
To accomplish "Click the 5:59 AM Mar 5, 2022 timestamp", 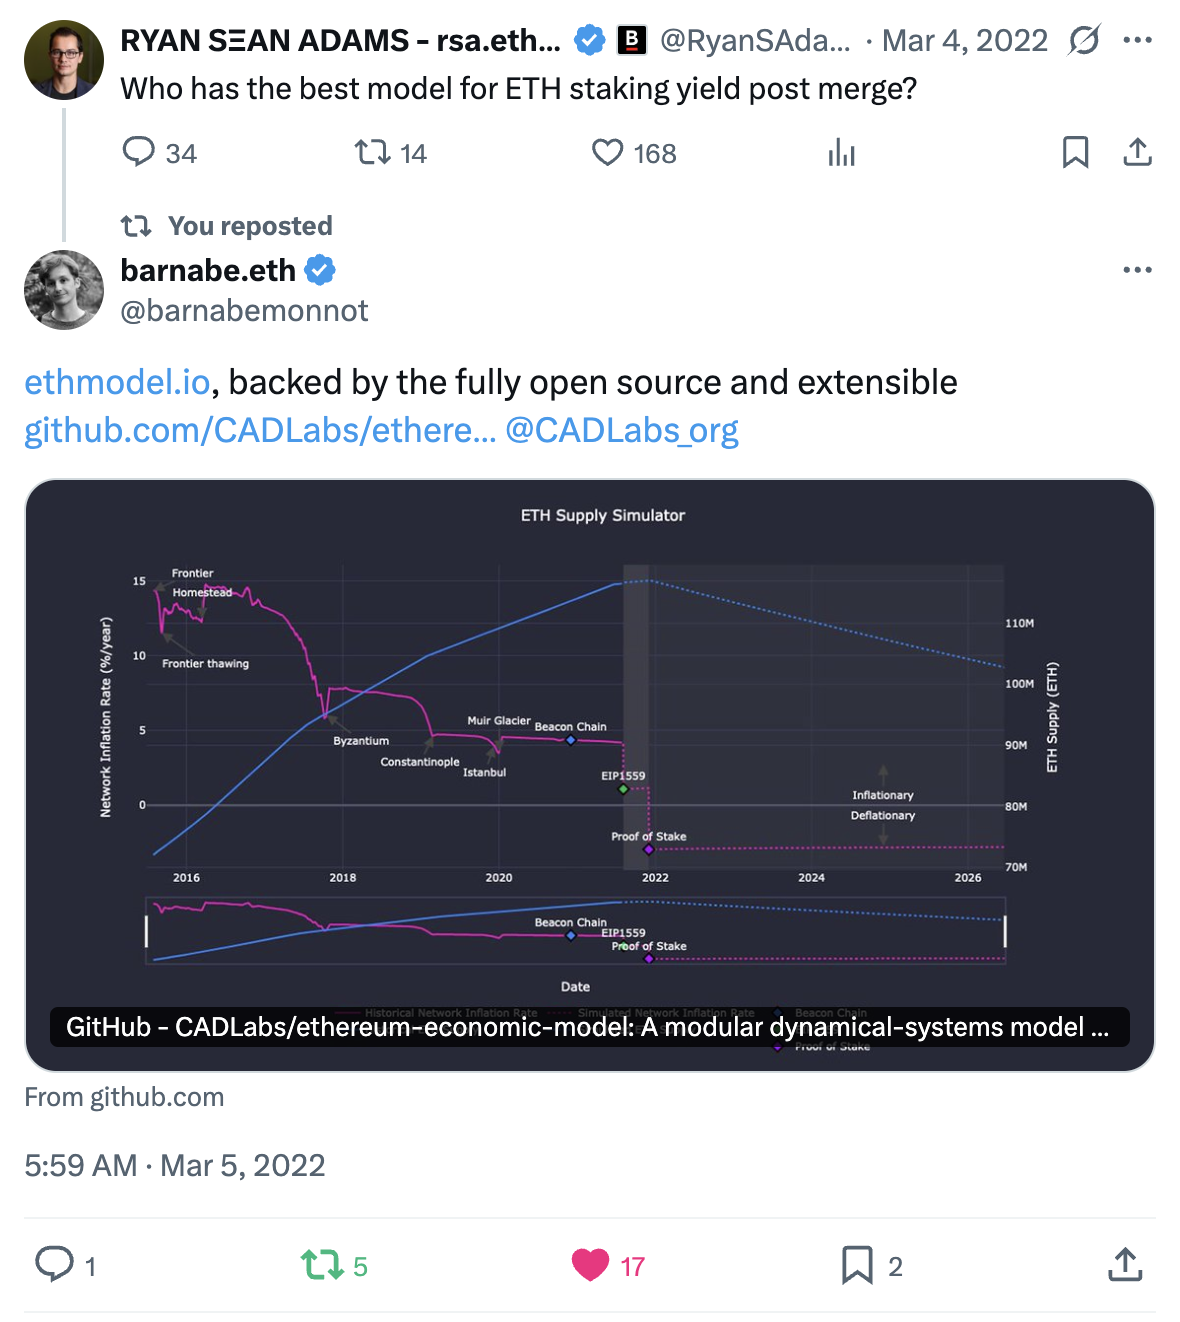I will click(175, 1165).
